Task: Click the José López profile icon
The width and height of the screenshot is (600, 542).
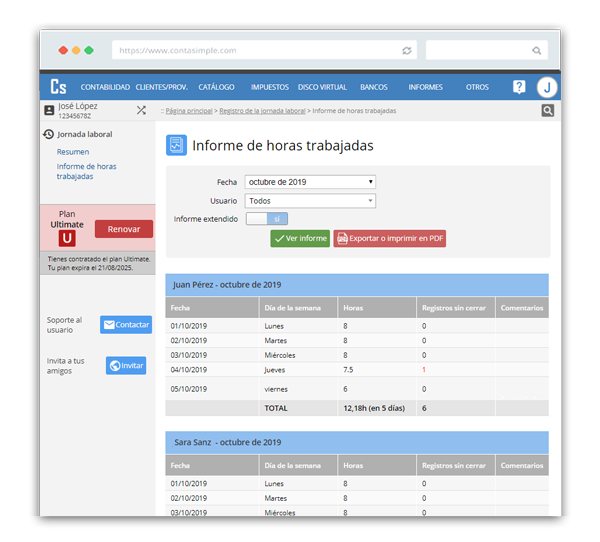Action: (x=49, y=110)
